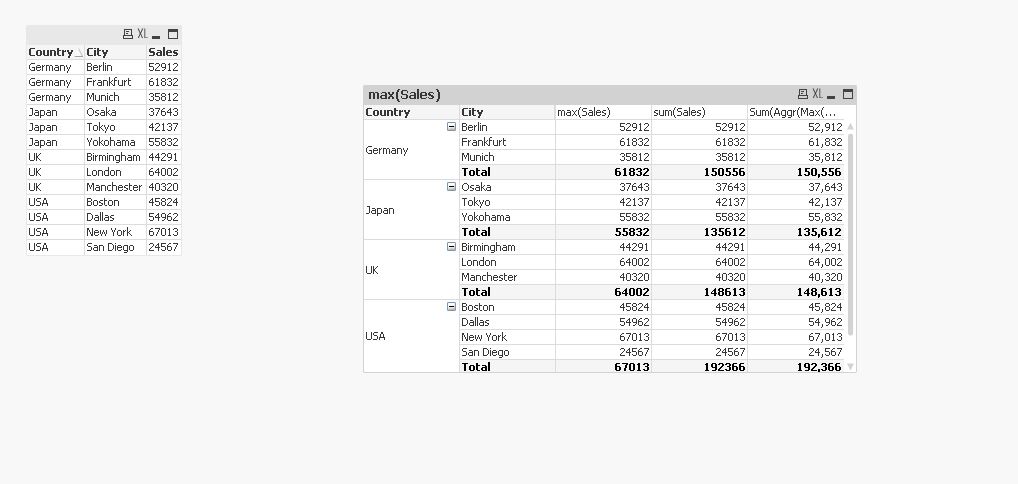Collapse the USA group in the pivot
The height and width of the screenshot is (484, 1018).
(x=451, y=307)
